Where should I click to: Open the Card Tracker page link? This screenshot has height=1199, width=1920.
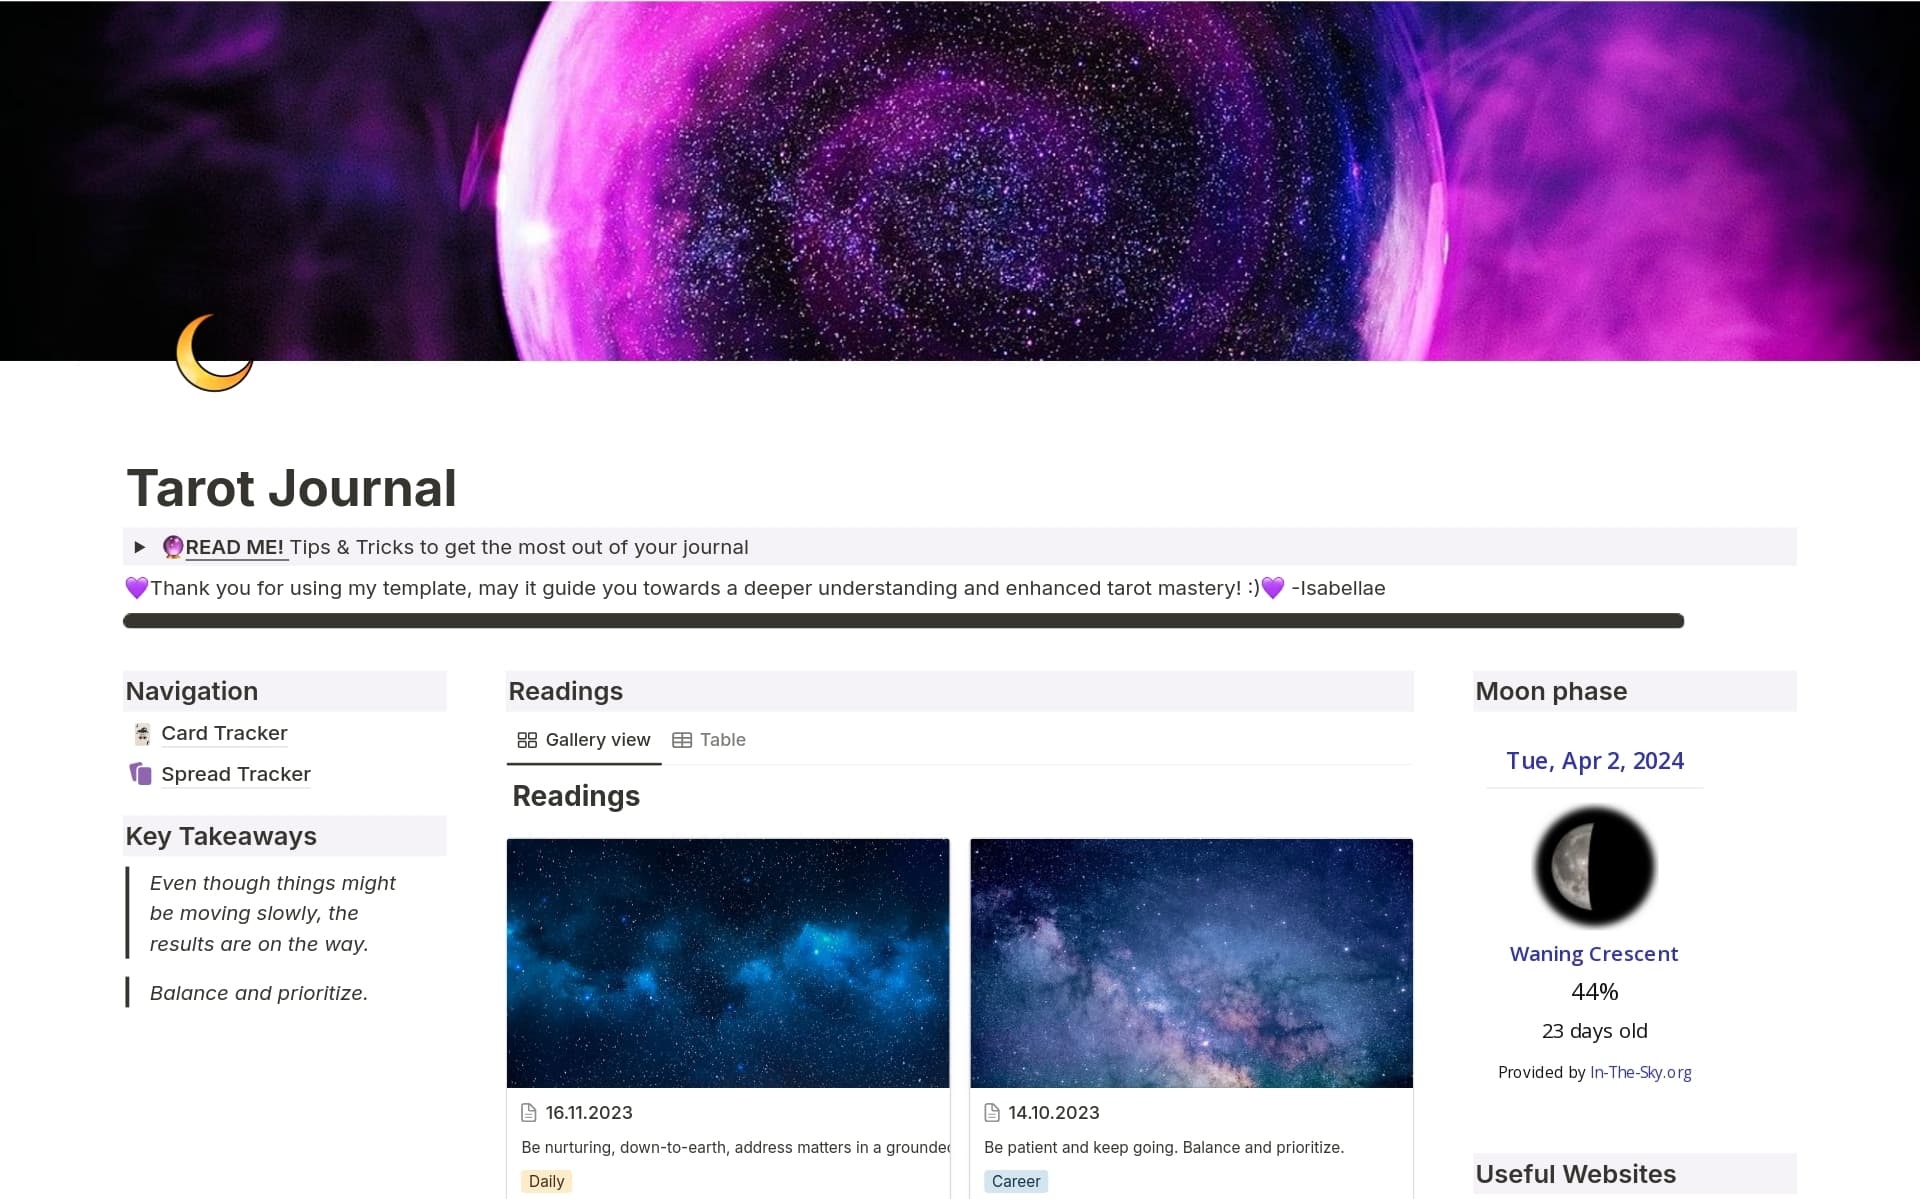(x=224, y=733)
